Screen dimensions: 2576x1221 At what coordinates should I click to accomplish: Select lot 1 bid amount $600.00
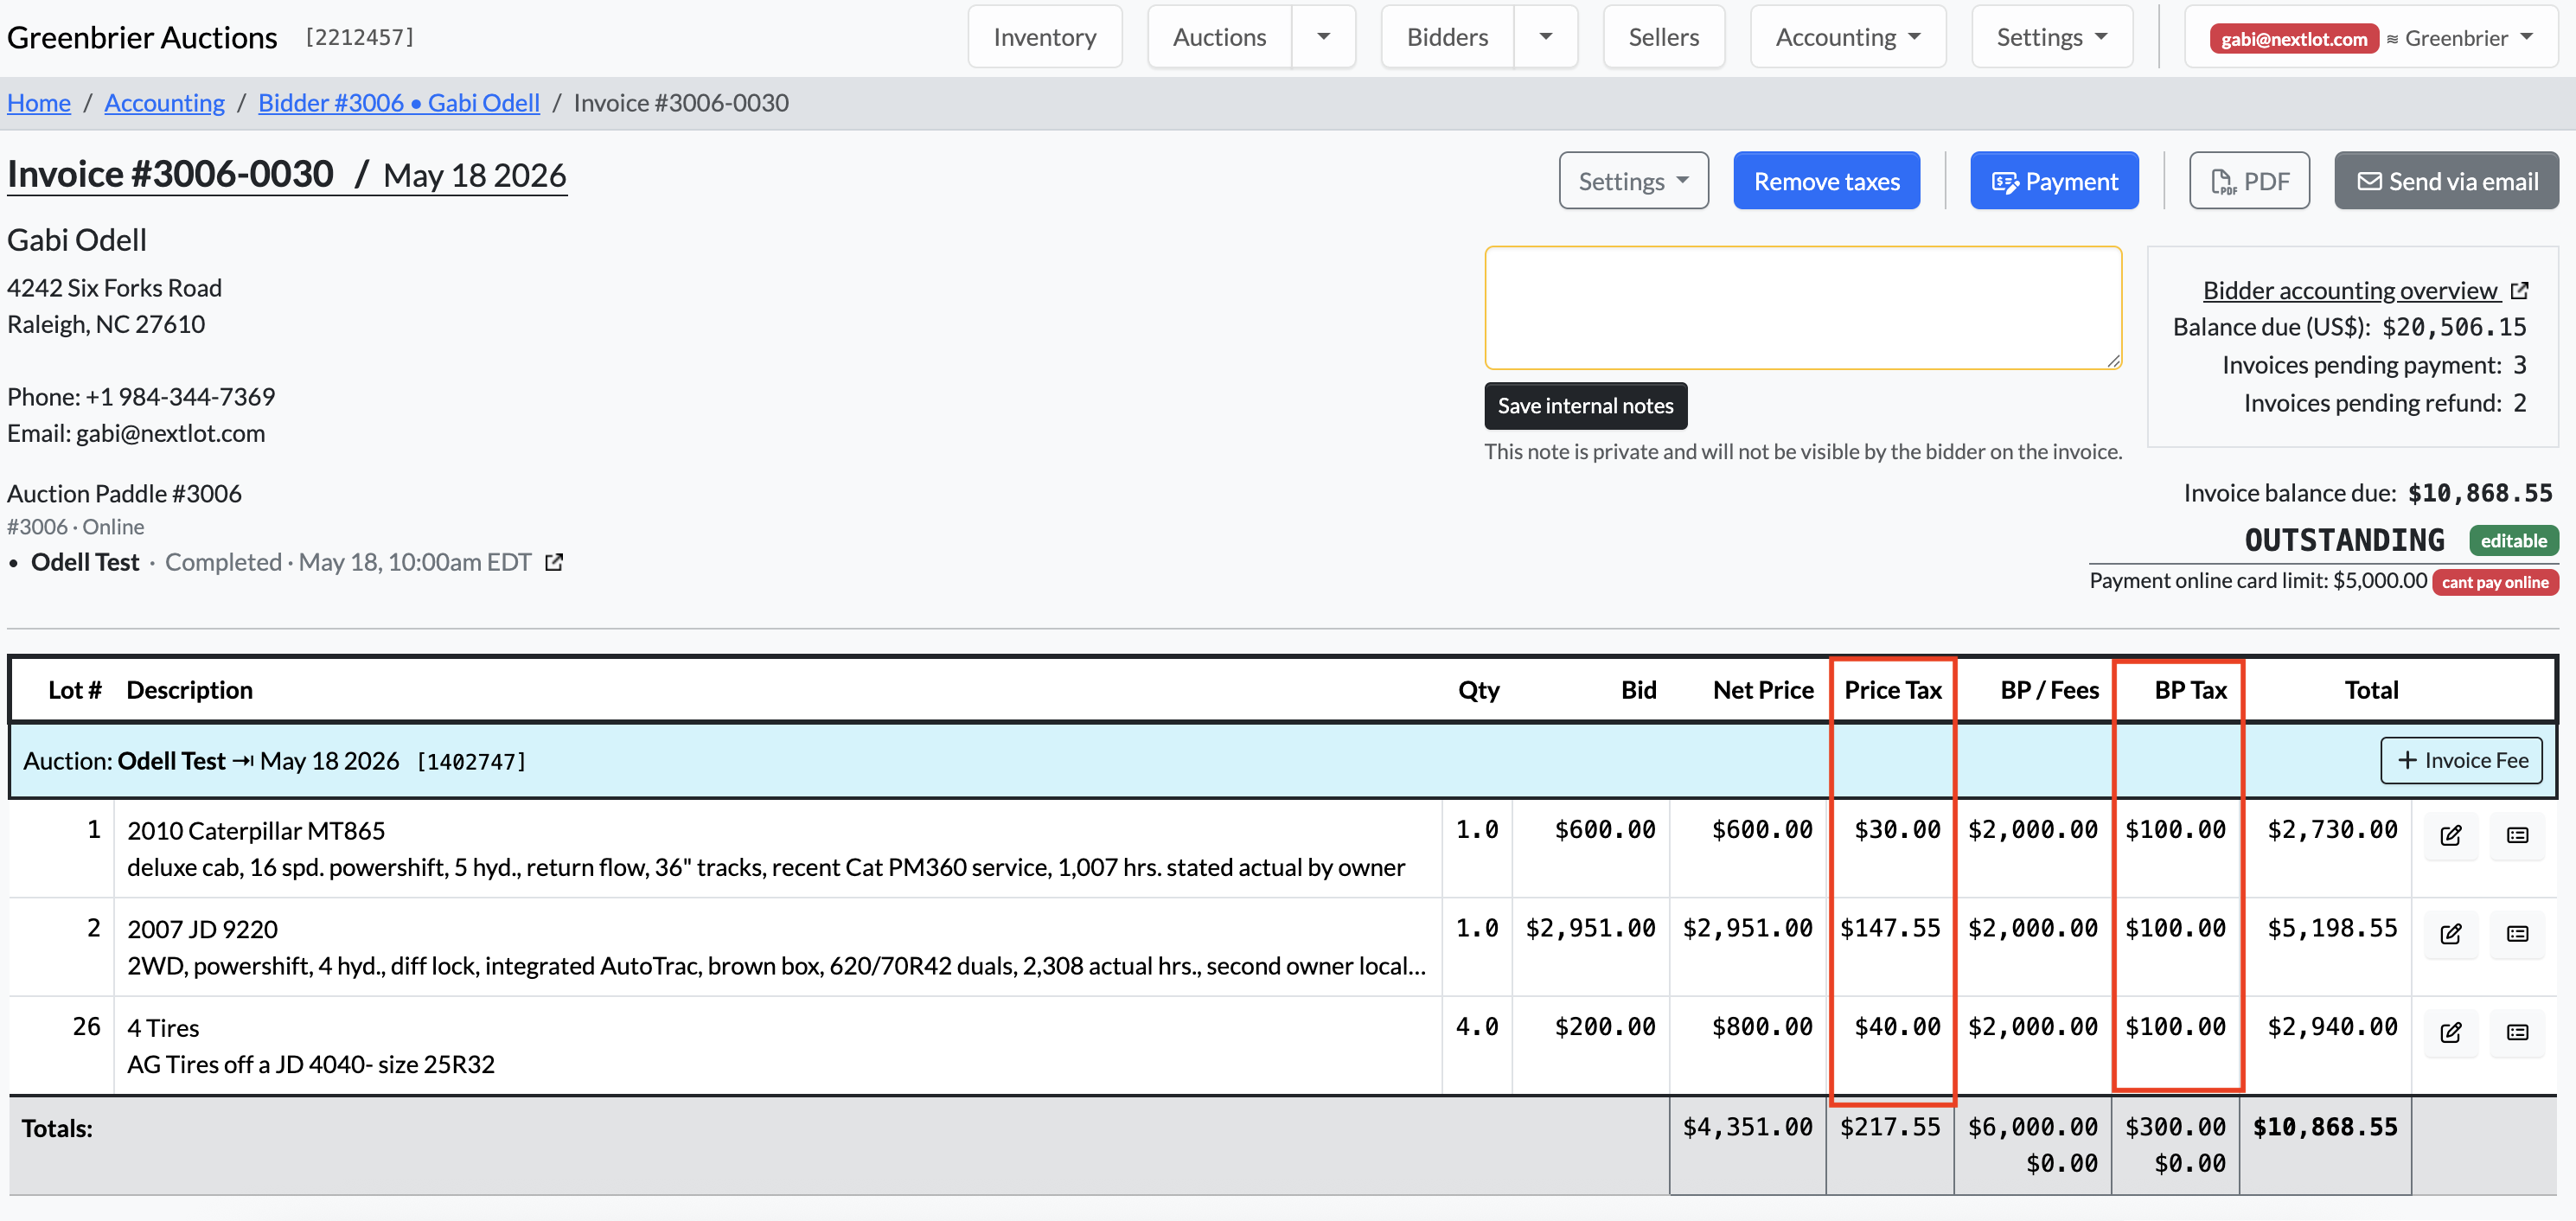click(1605, 829)
